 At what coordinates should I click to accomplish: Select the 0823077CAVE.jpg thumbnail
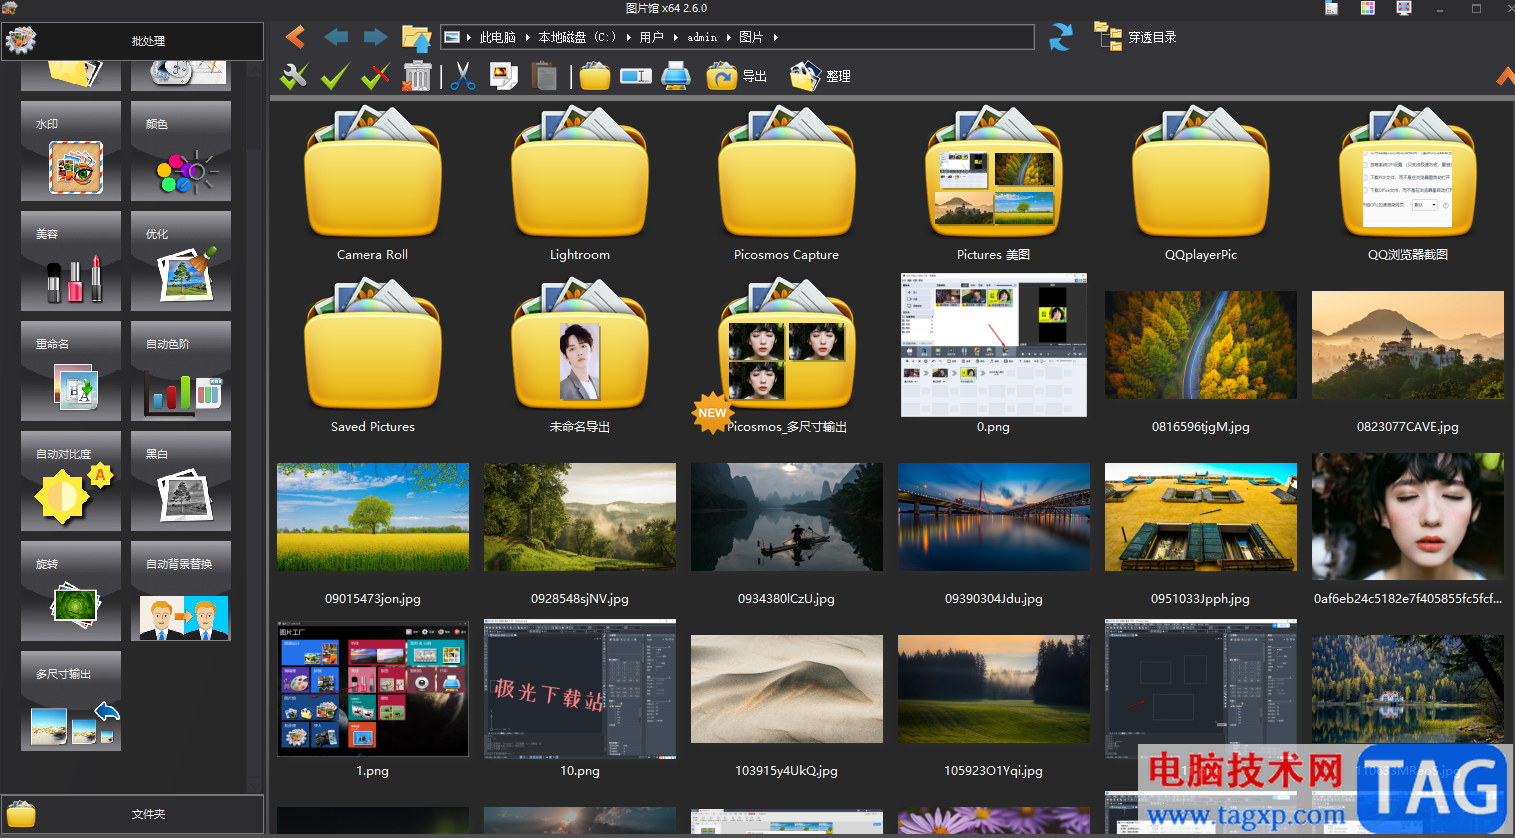[1408, 346]
